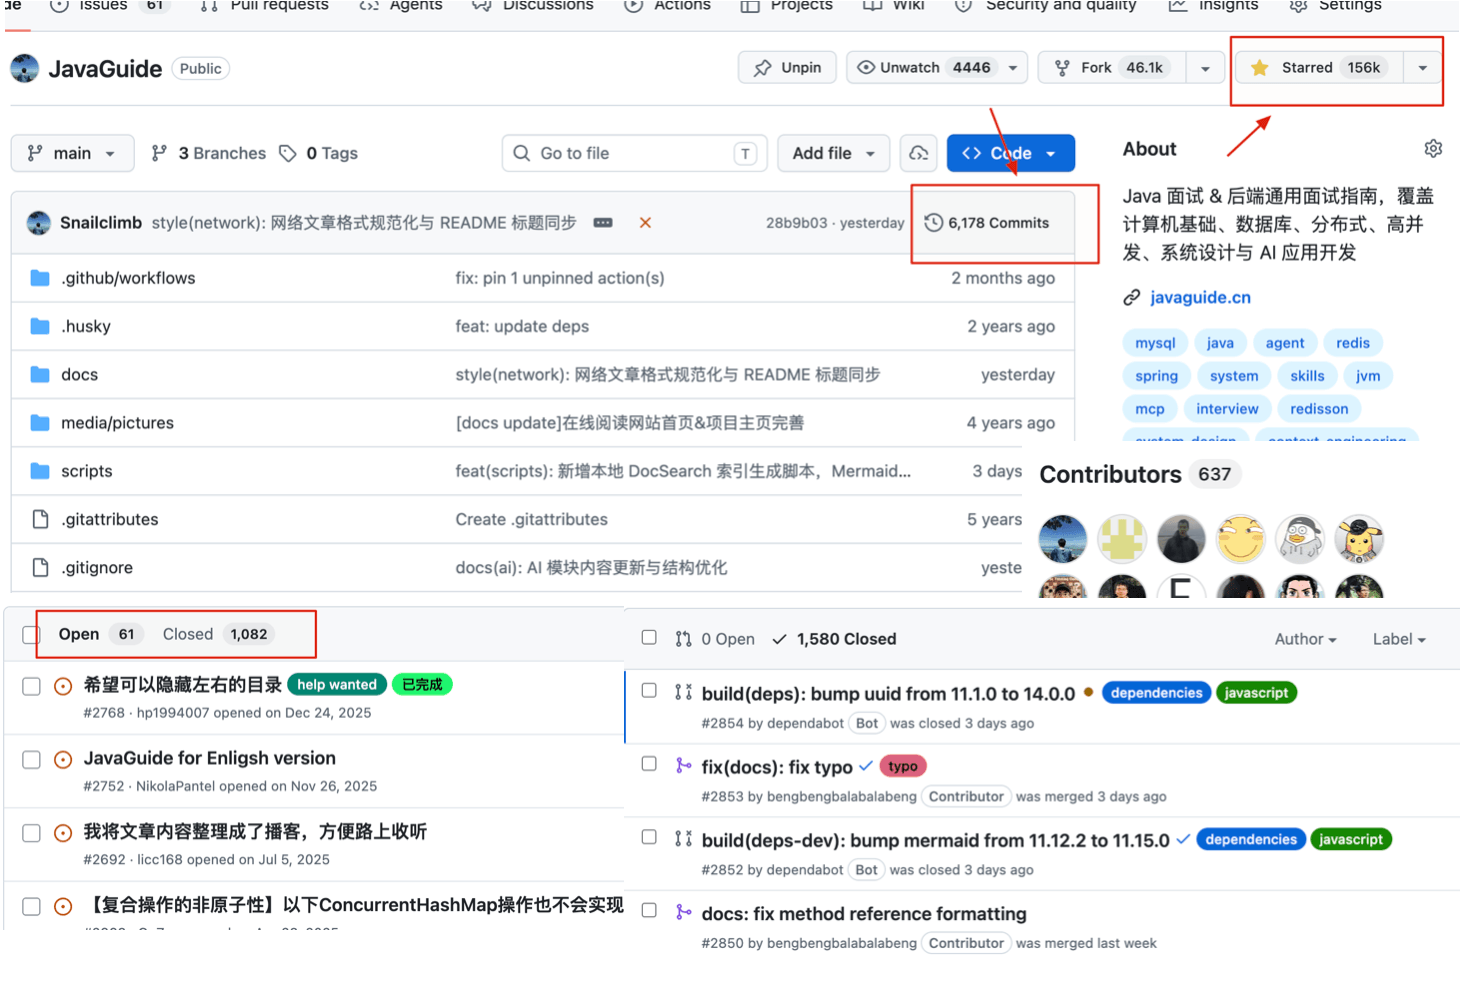
Task: Click open-issue icon for JavaGuide for Enligsh version
Action: (x=63, y=760)
